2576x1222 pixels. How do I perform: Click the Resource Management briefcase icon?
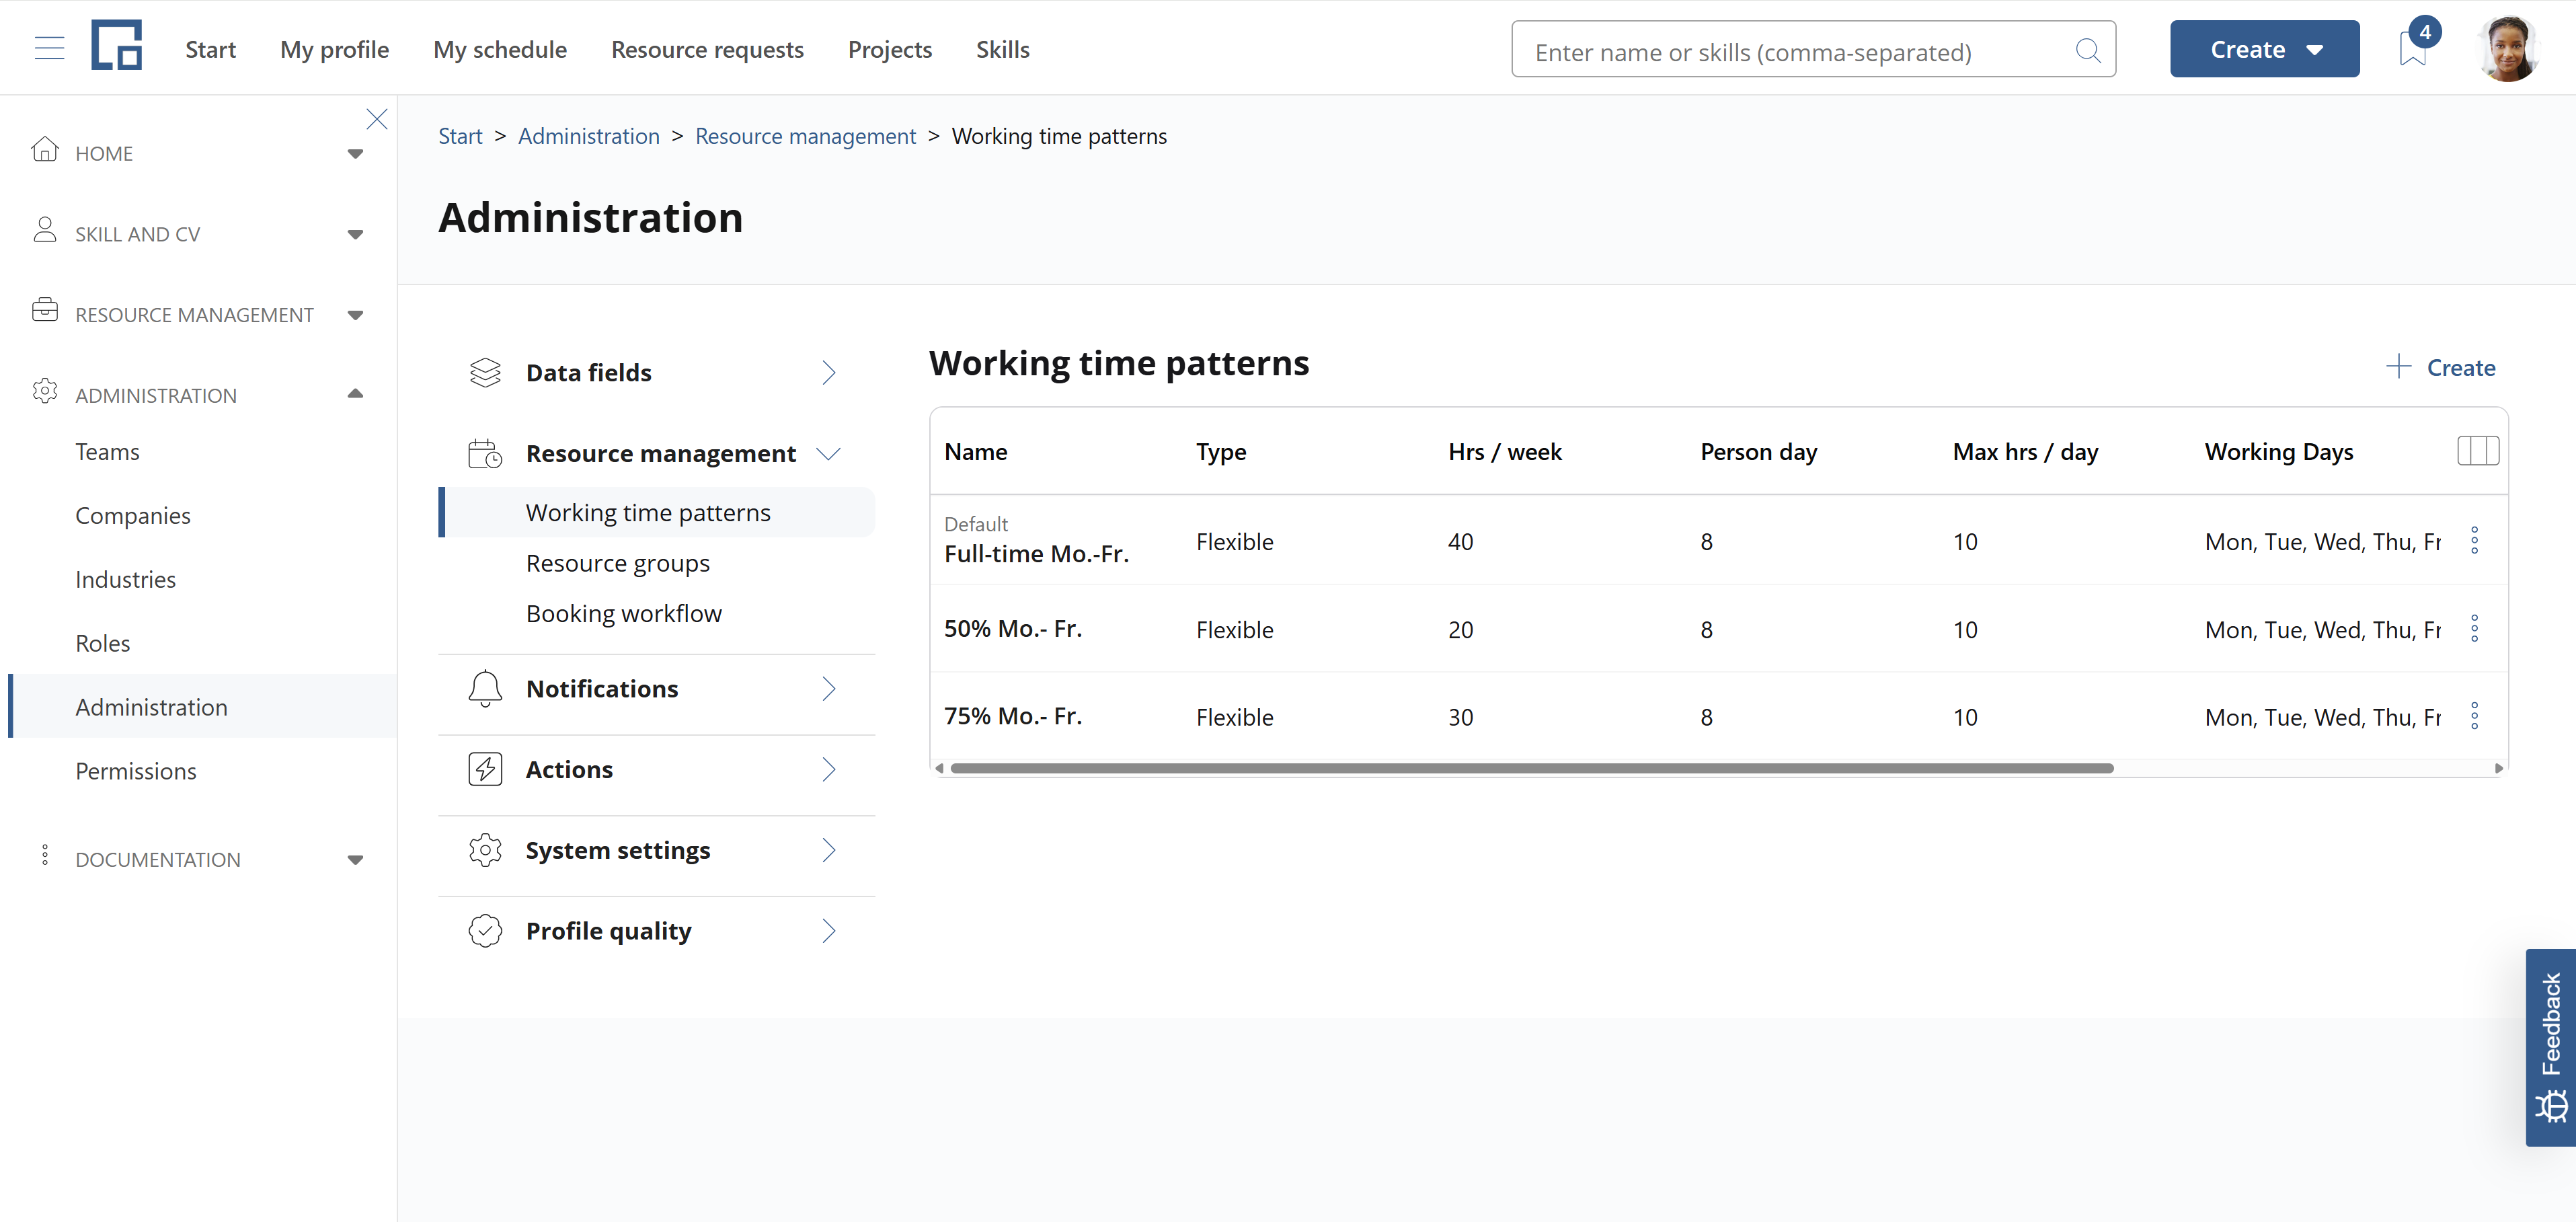[45, 310]
